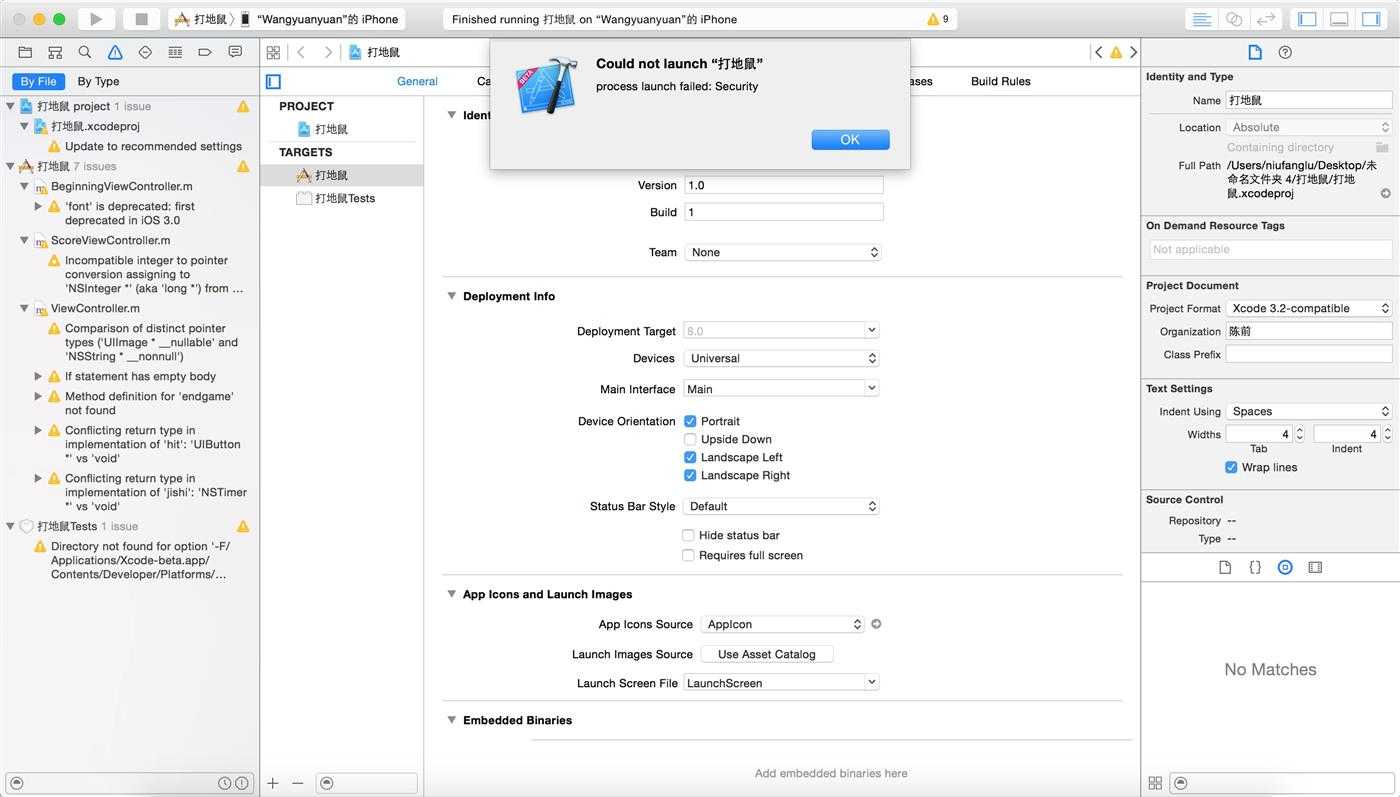Image resolution: width=1400 pixels, height=797 pixels.
Task: Select the By File filter
Action: (39, 82)
